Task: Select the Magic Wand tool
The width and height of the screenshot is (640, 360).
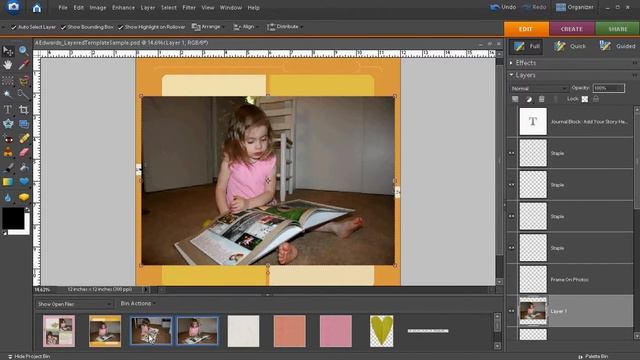Action: tap(8, 95)
